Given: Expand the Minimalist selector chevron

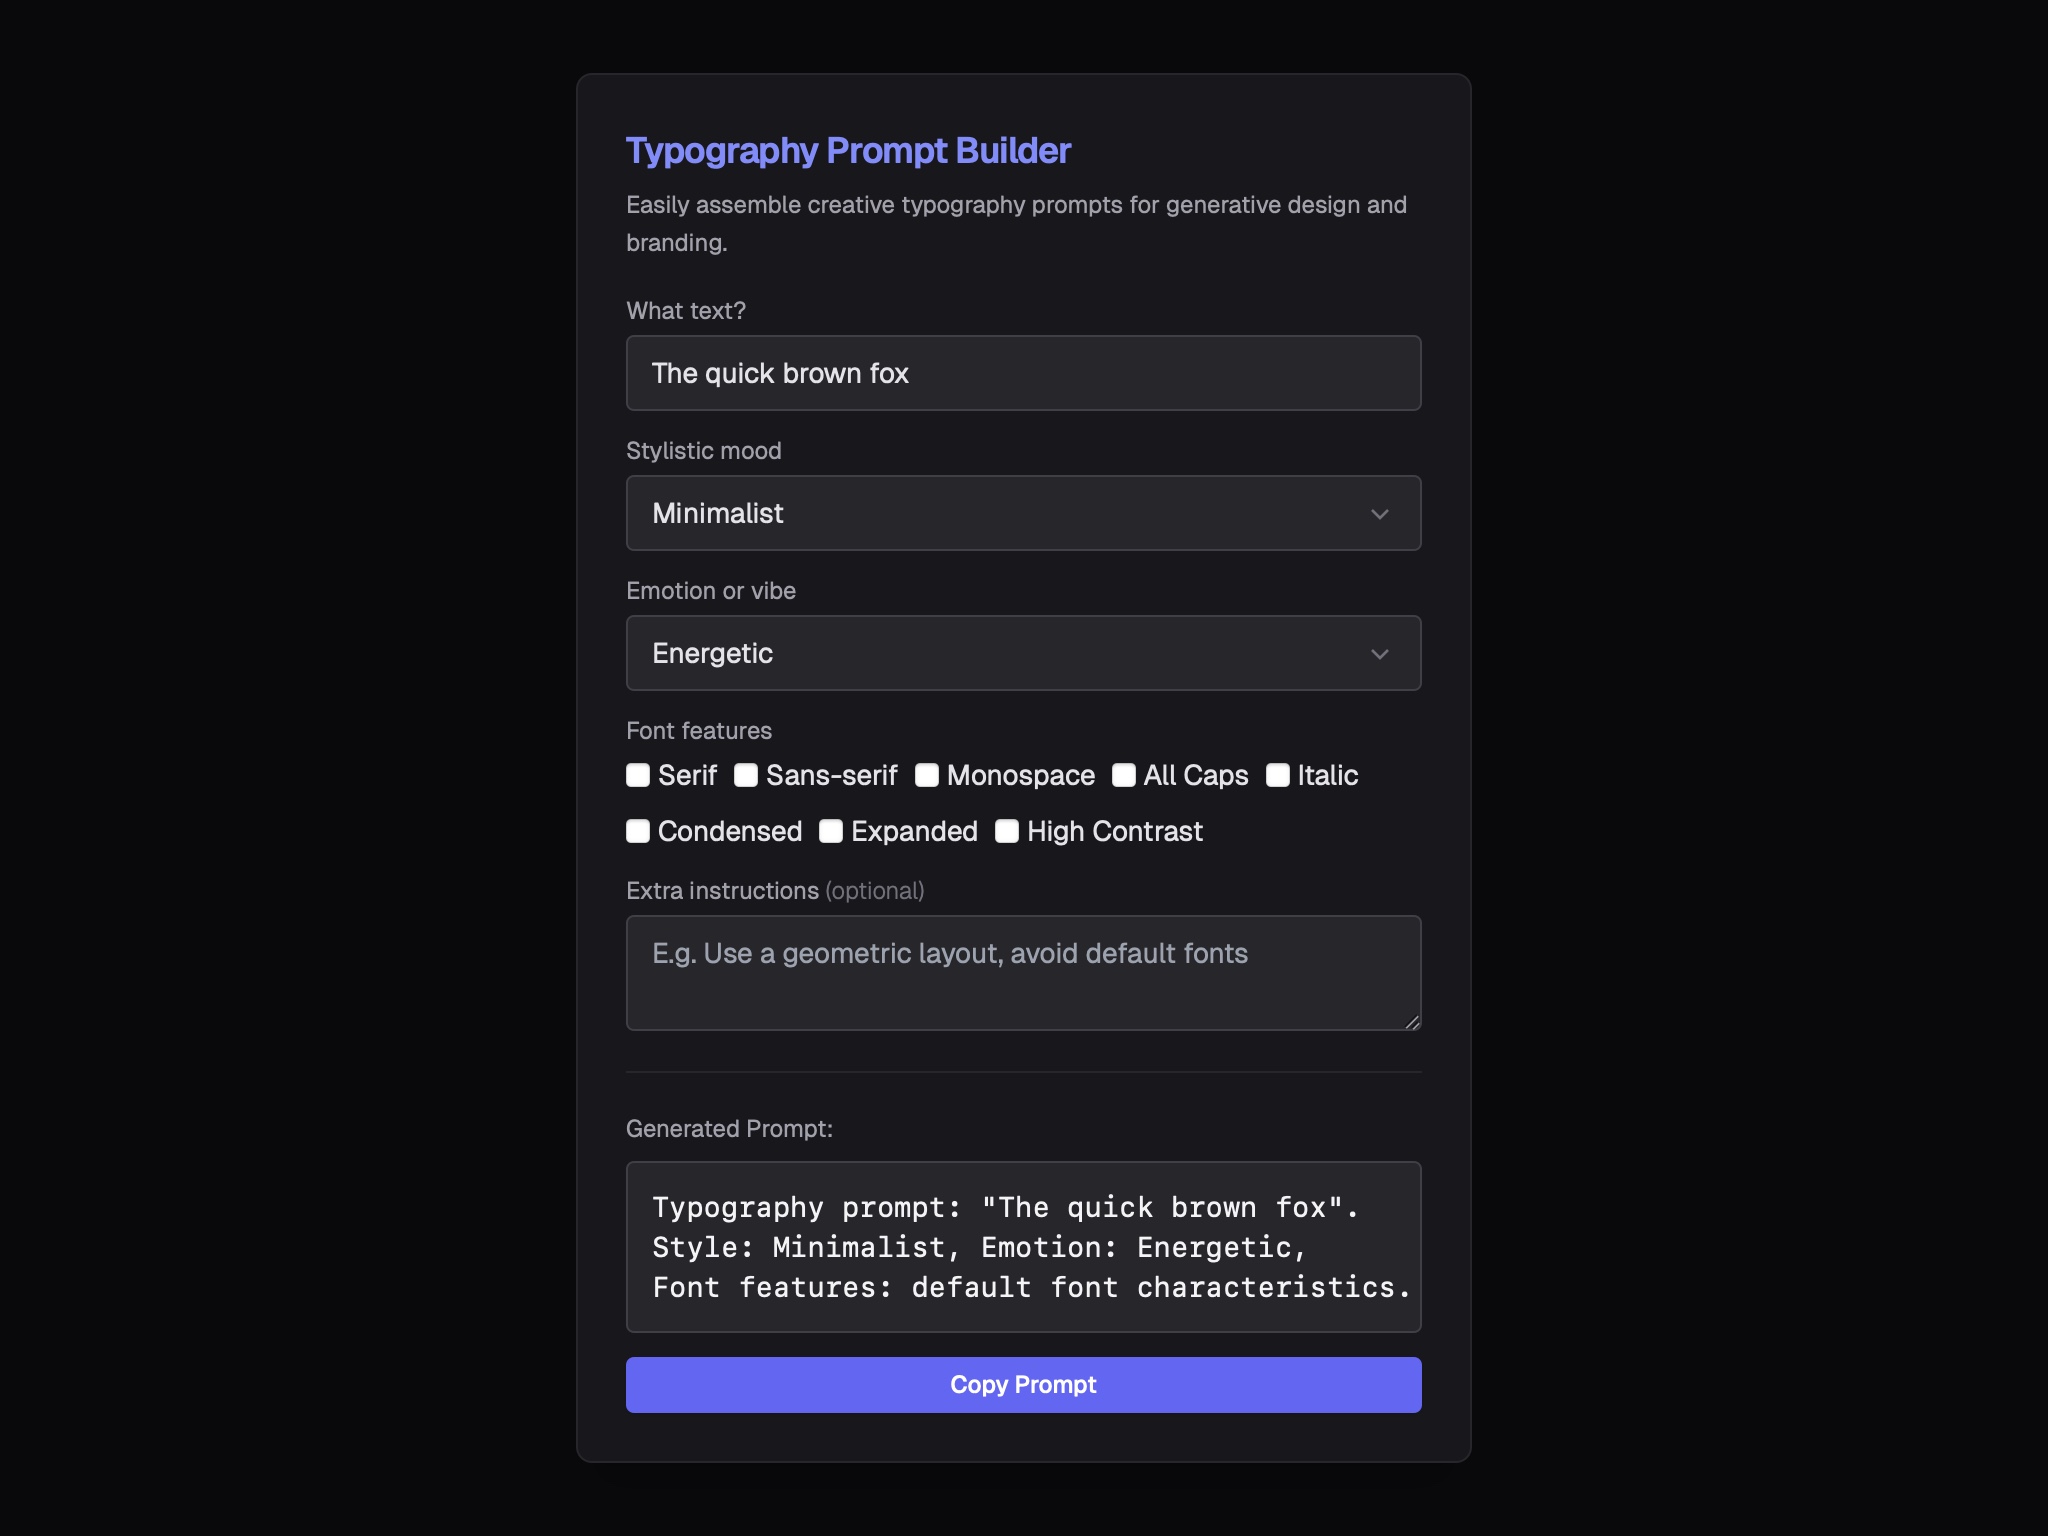Looking at the screenshot, I should [x=1381, y=514].
